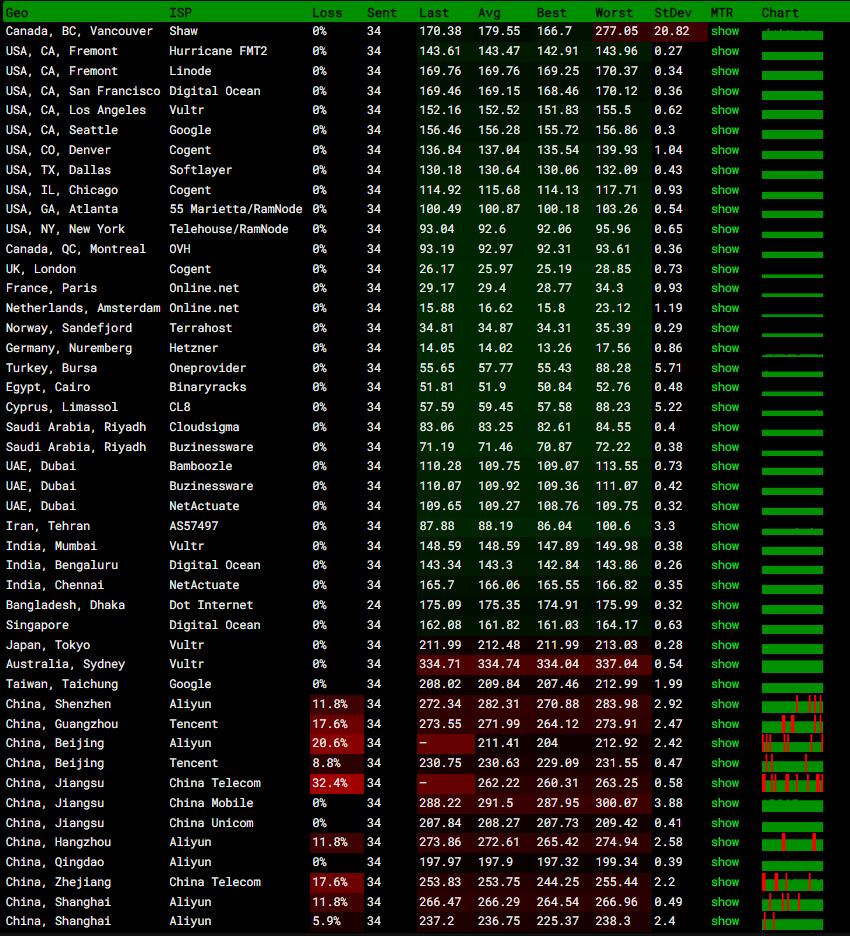This screenshot has height=936, width=850.
Task: Click the Worst column header
Action: coord(614,13)
